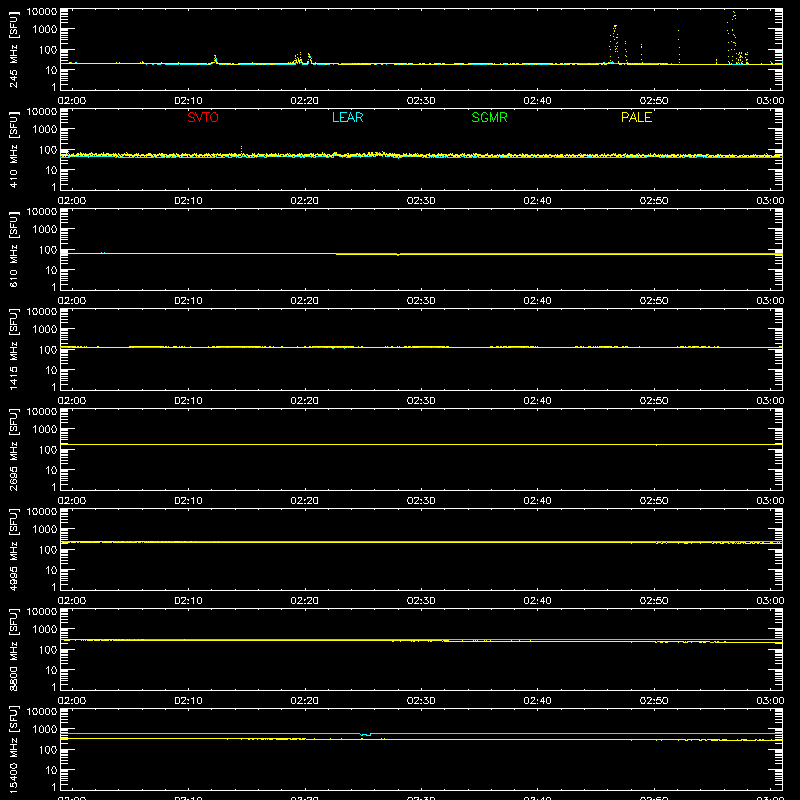Click the 100 y-axis value on 610 MHz plot
Screen dimensions: 800x800
coord(48,250)
